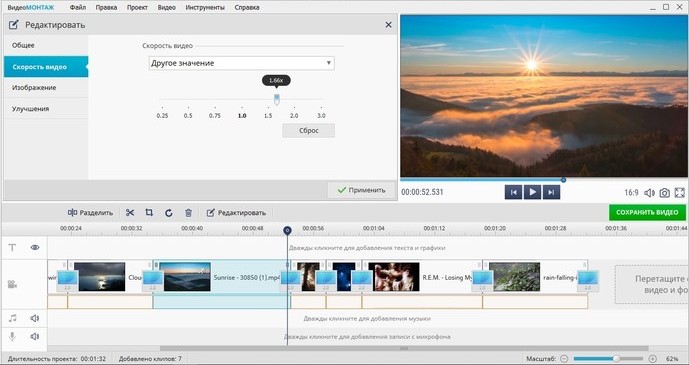
Task: Toggle text track visibility eye
Action: tap(35, 247)
